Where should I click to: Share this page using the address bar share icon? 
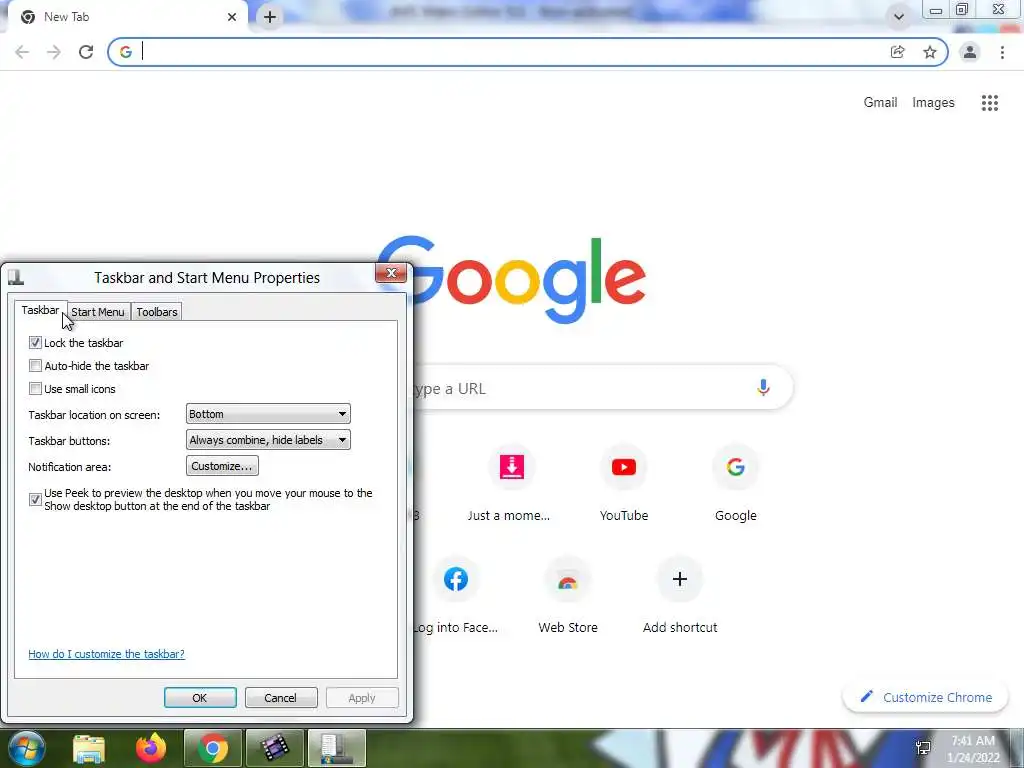point(898,52)
